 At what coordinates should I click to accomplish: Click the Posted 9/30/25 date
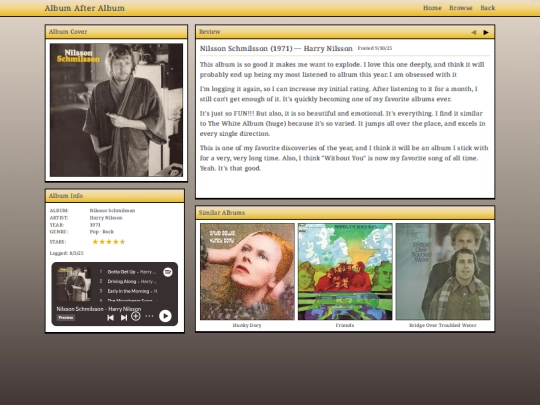(375, 48)
